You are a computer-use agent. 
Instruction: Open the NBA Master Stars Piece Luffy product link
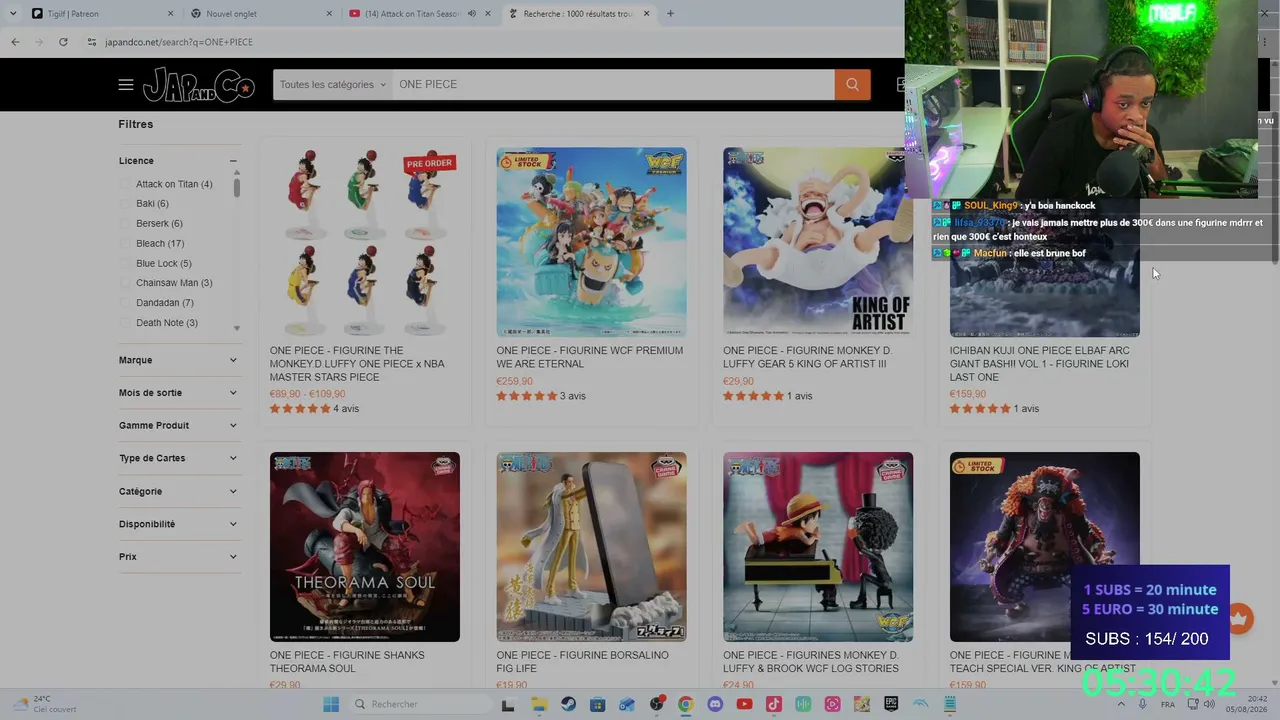click(357, 364)
